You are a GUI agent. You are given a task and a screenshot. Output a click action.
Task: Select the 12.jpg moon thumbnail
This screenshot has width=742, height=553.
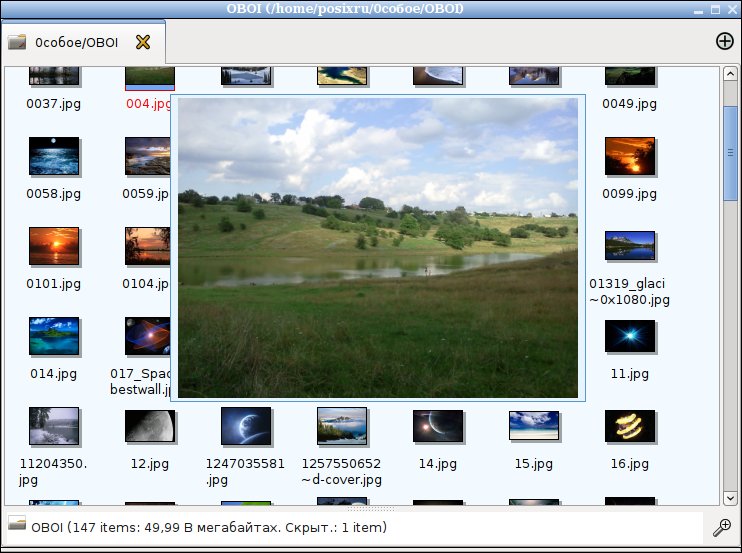click(150, 426)
